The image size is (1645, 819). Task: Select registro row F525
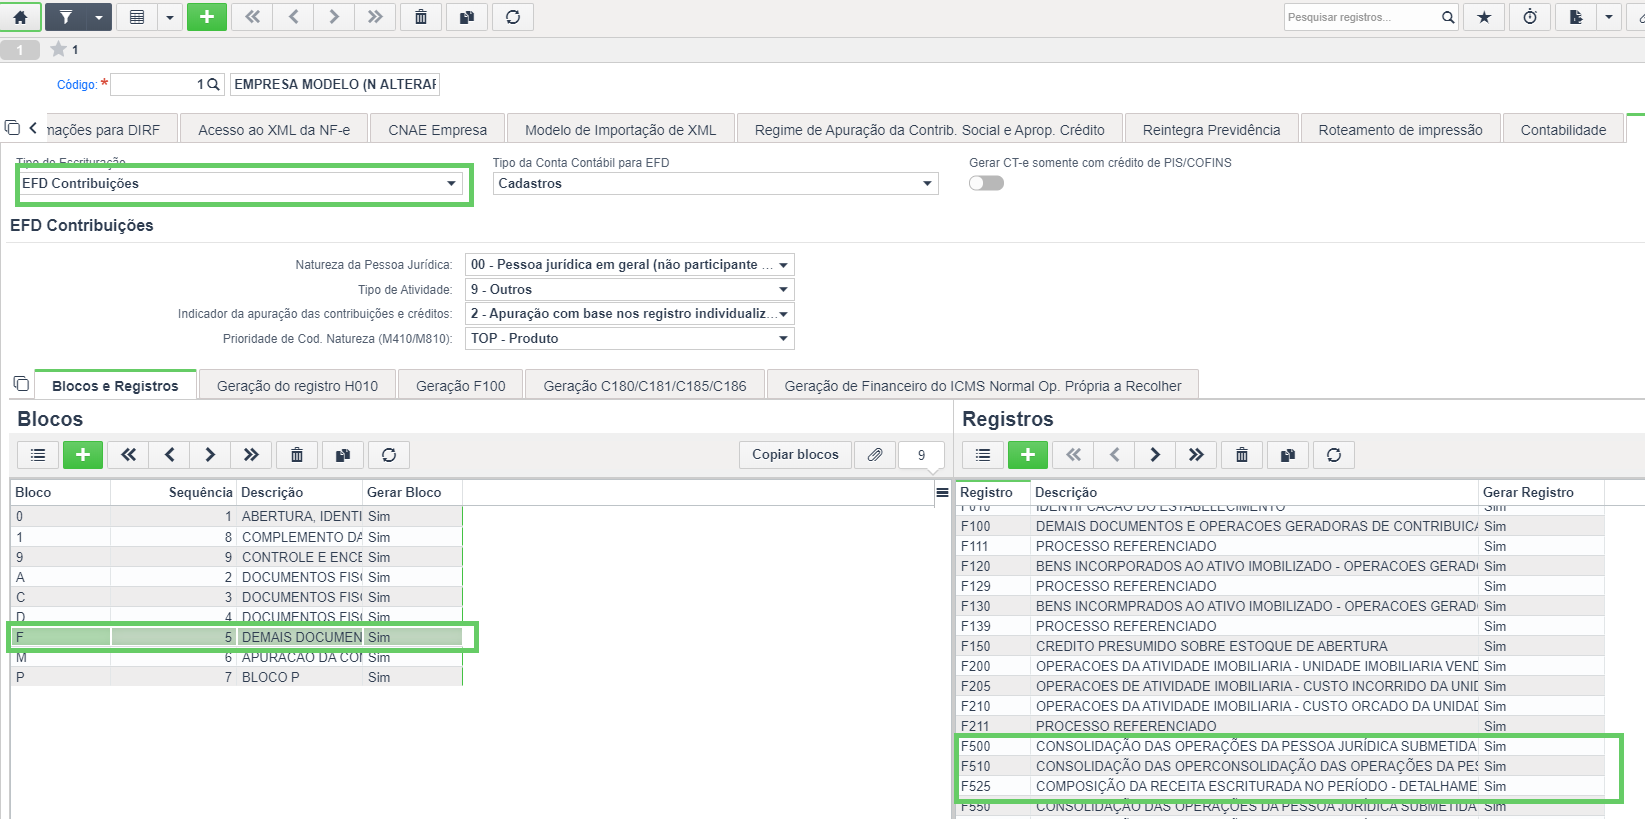1281,786
